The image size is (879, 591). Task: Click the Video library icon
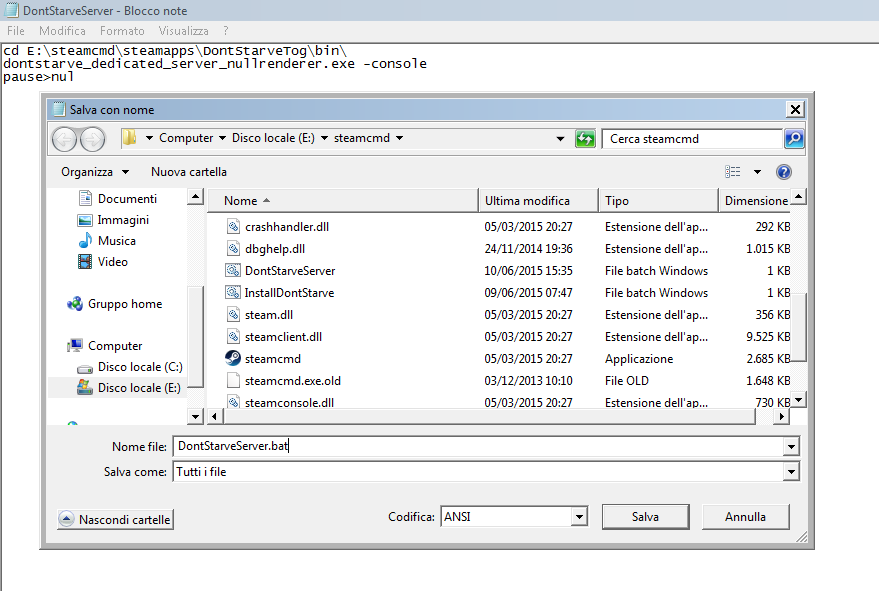(85, 261)
